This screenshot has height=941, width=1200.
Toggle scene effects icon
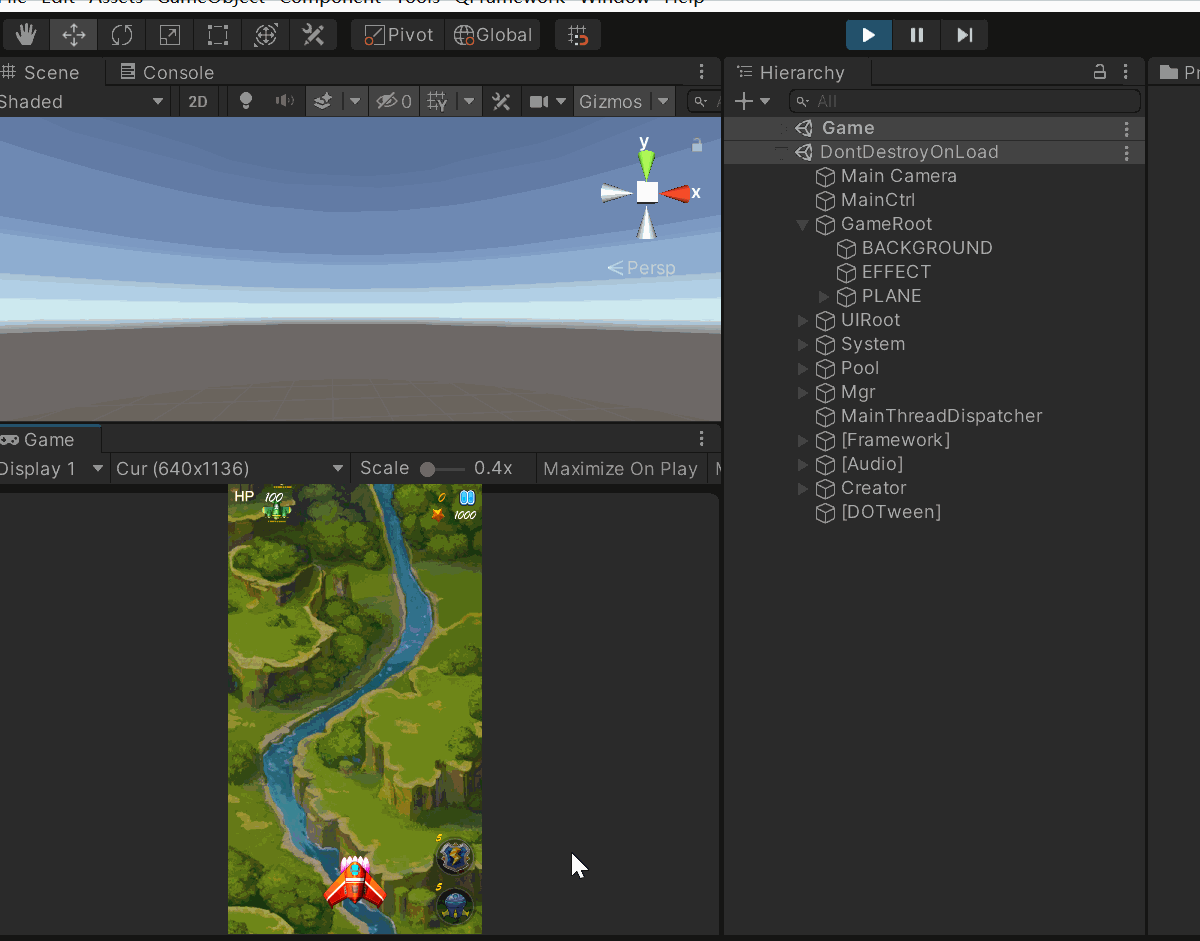(x=323, y=101)
